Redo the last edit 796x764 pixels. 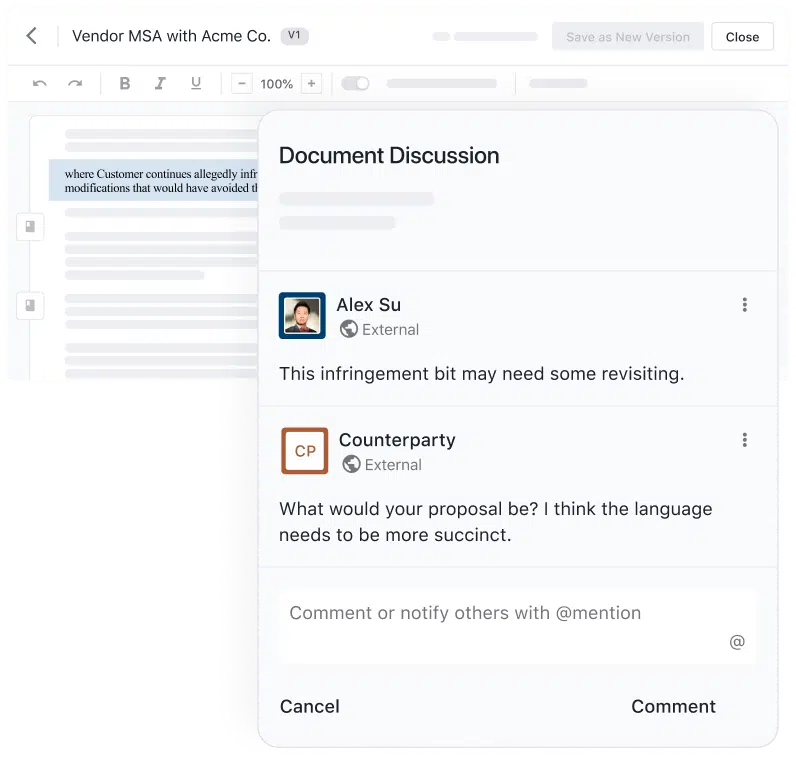pos(75,84)
